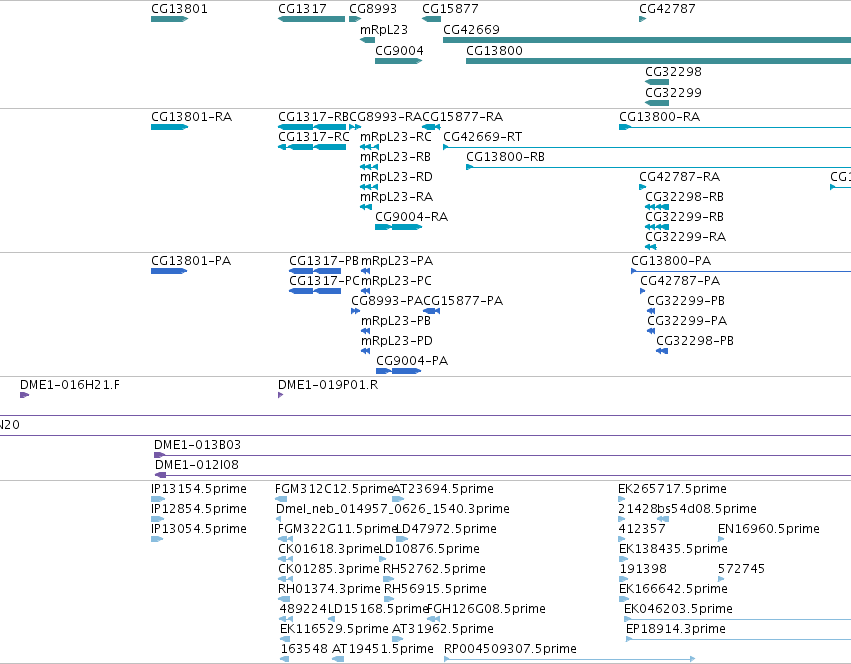The image size is (851, 664).
Task: Click the CG13800 gene bar
Action: pyautogui.click(x=658, y=61)
